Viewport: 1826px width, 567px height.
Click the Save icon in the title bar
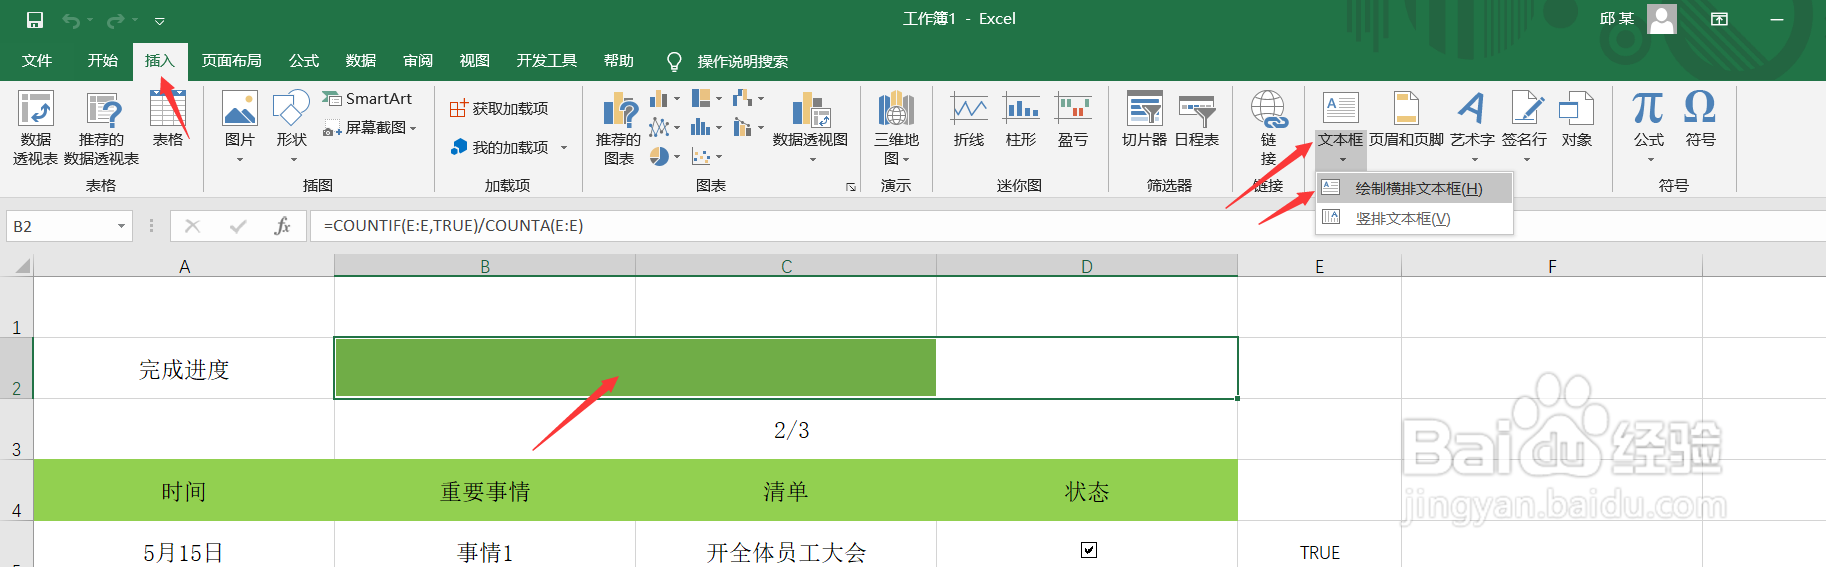pos(35,20)
